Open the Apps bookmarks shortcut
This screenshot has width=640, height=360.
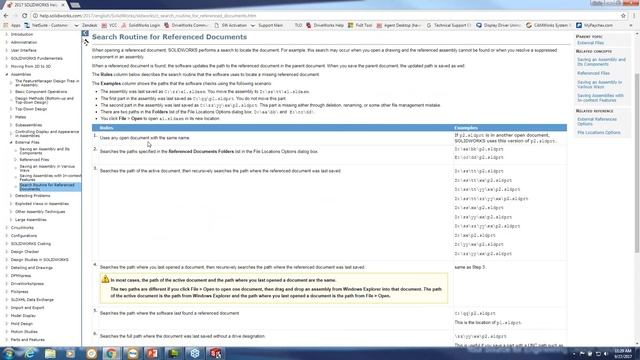pyautogui.click(x=12, y=25)
